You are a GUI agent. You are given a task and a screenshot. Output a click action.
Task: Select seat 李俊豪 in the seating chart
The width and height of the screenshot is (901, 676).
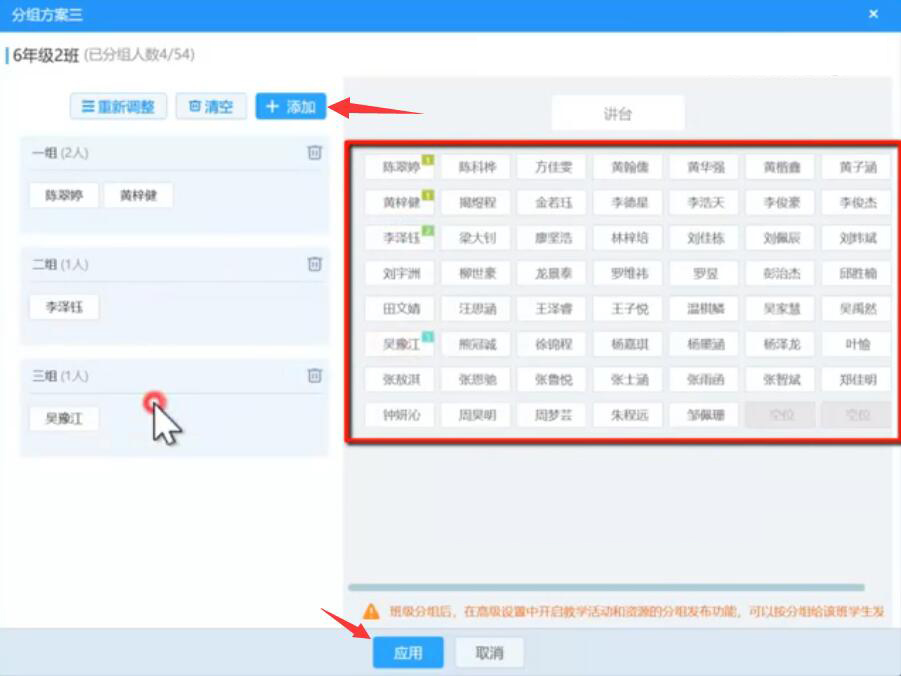781,202
